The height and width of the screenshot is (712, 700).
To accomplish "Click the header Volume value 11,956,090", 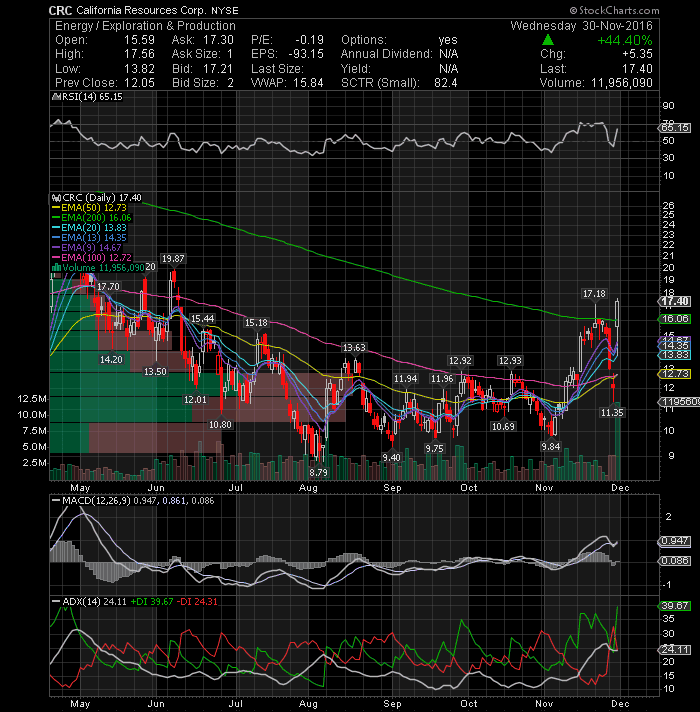I will (621, 83).
